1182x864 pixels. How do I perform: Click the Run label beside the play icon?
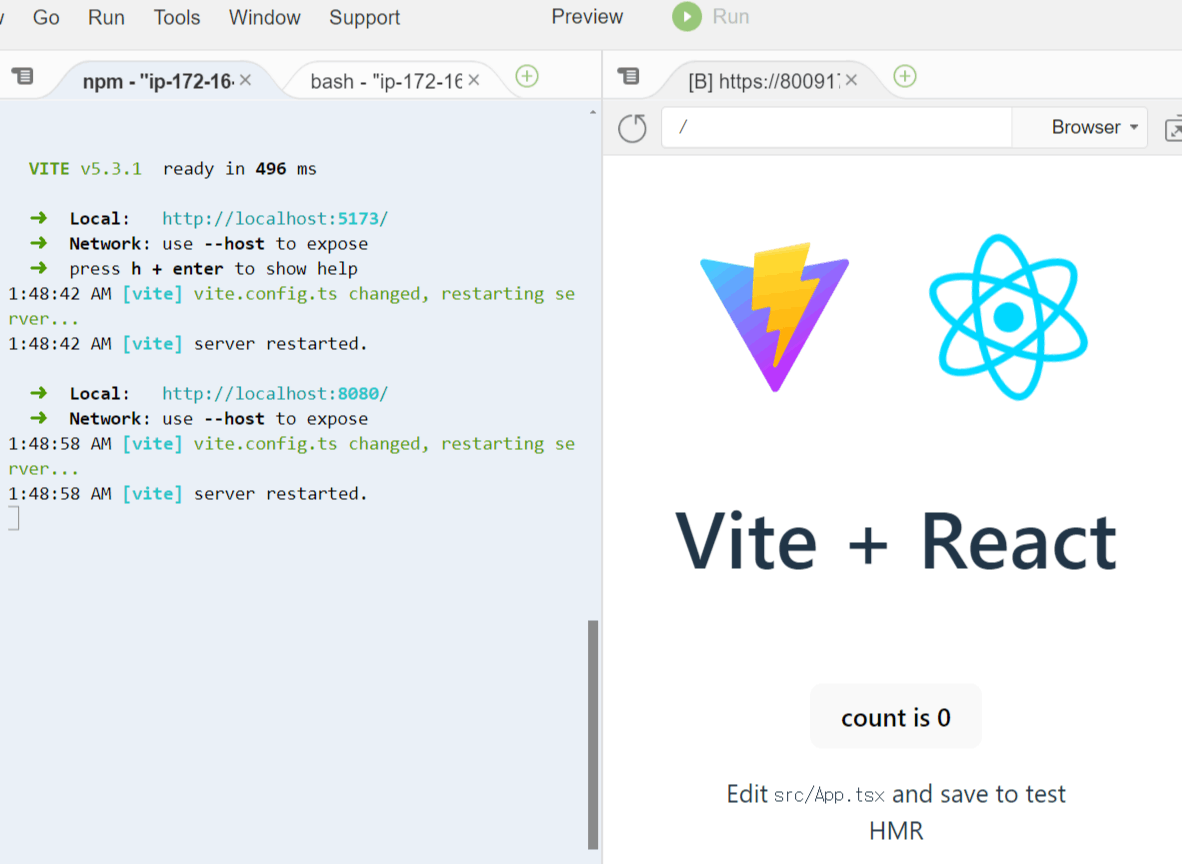[730, 17]
